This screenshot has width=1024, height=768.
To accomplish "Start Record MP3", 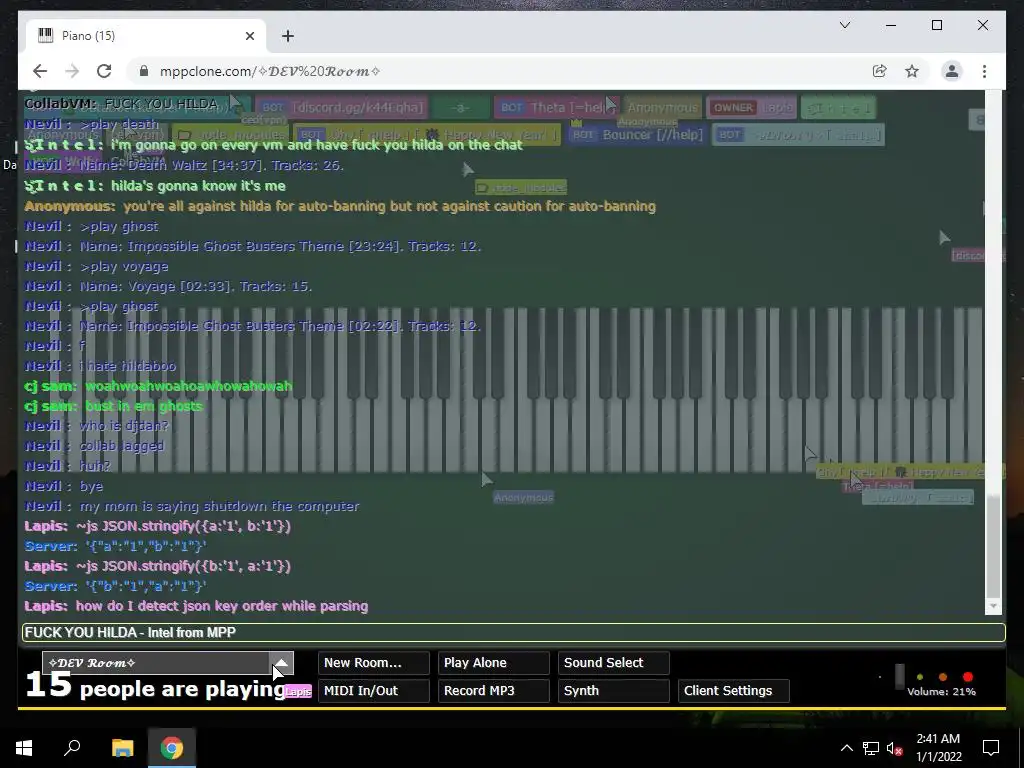I will [494, 690].
